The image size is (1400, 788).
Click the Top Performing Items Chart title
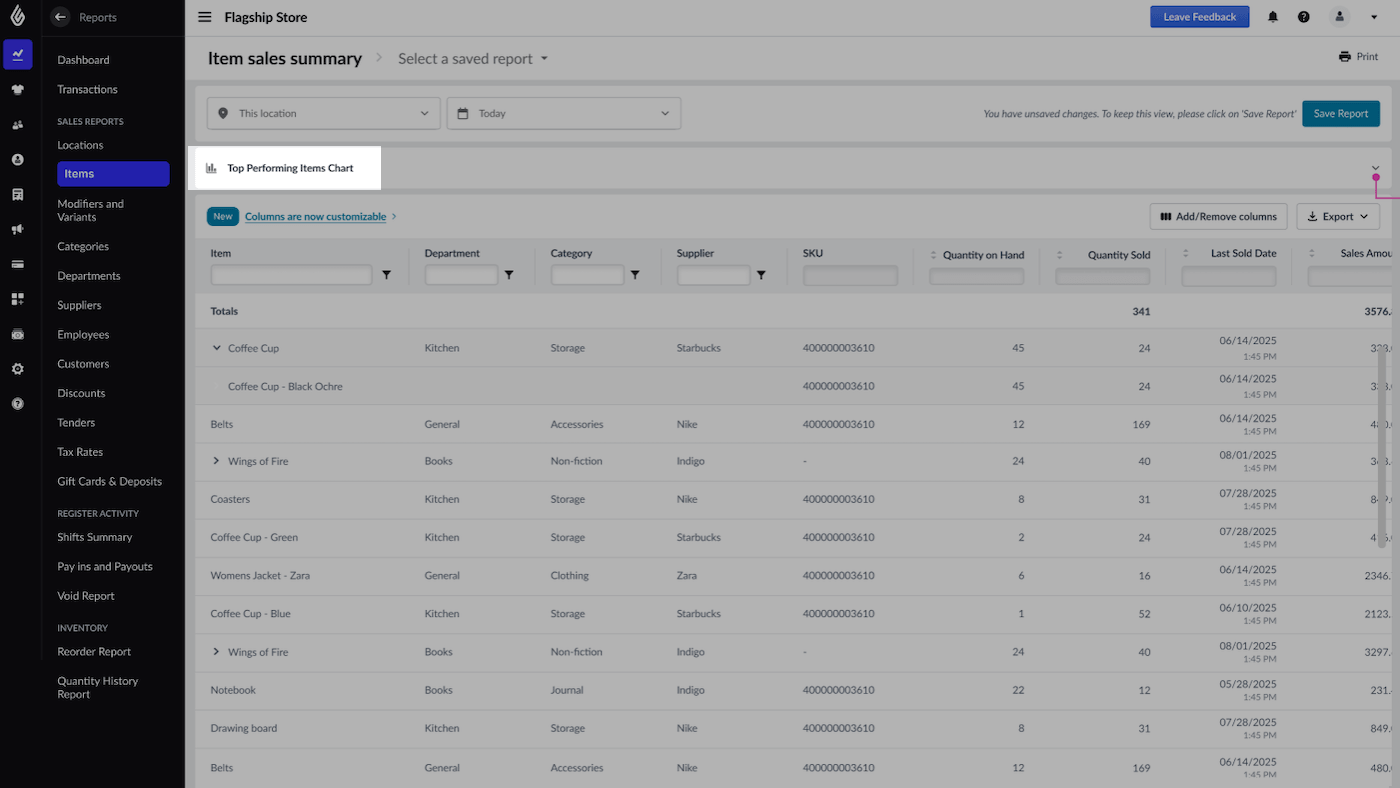[290, 168]
